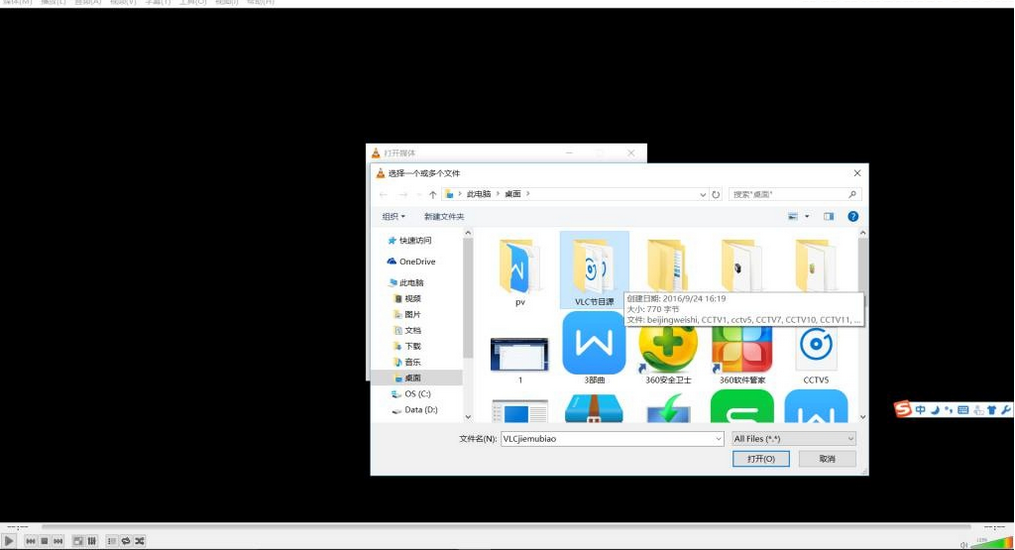Show extended settings equalizer in VLC

[92, 541]
